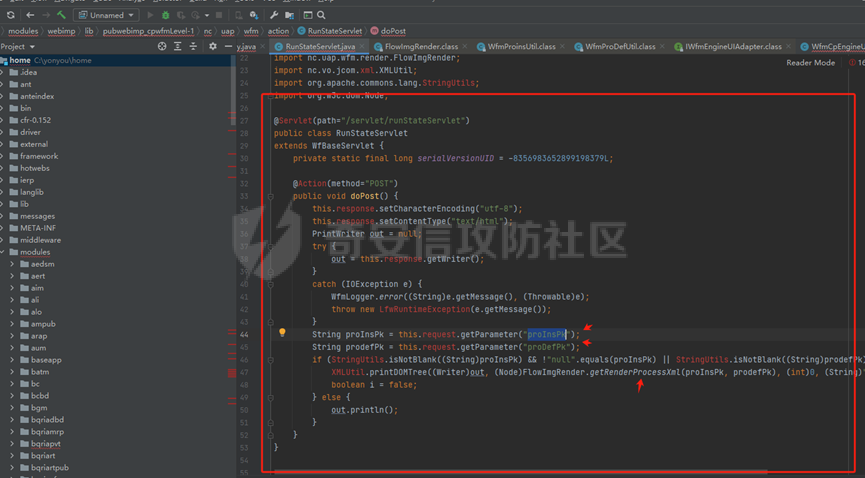
Task: Click the Sync/Reload icon in toolbar
Action: tap(10, 15)
